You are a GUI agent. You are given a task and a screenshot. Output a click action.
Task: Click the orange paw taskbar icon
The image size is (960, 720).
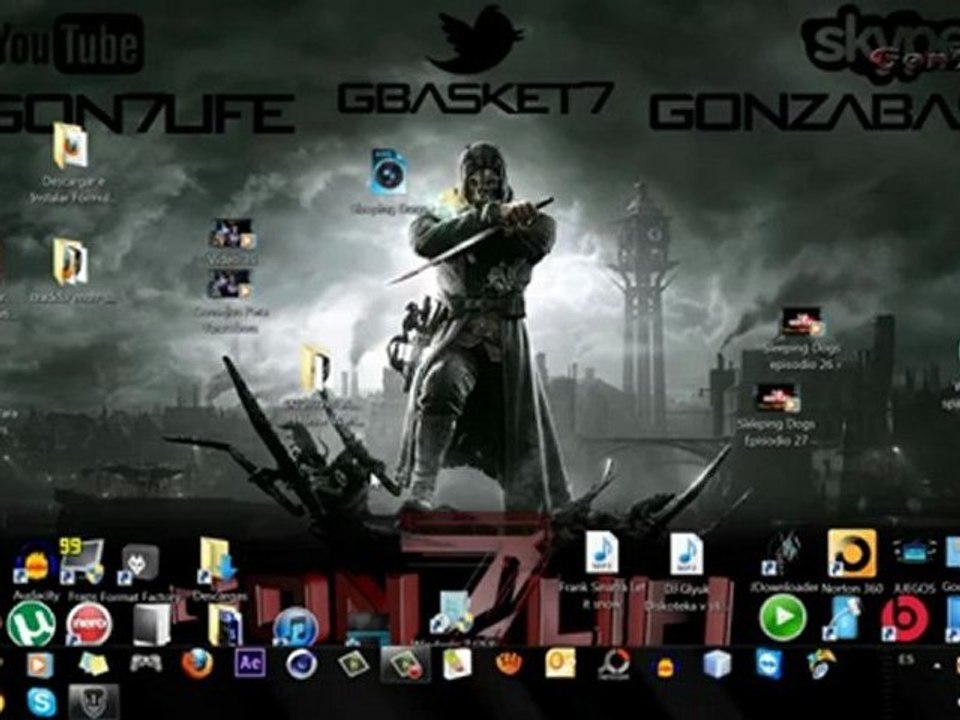[508, 663]
